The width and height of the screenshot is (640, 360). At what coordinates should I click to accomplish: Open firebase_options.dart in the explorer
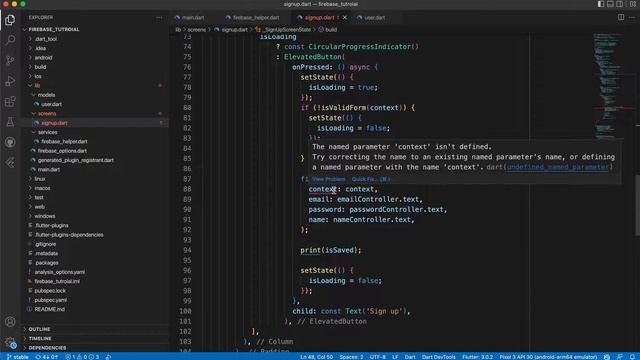(x=62, y=151)
